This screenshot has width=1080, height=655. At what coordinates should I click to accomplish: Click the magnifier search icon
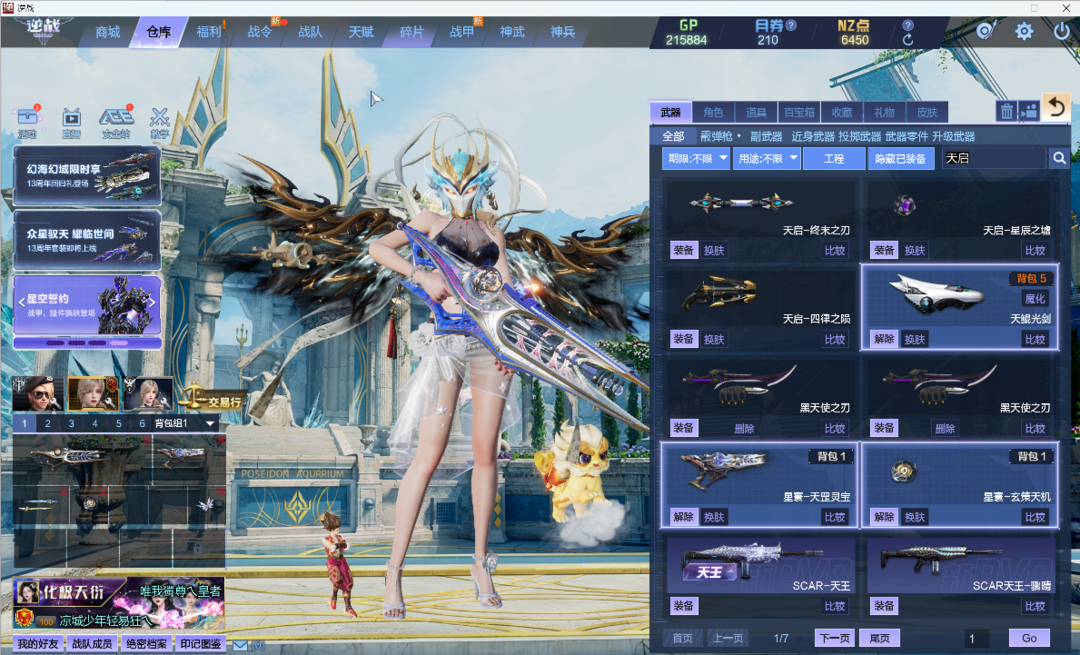pyautogui.click(x=1059, y=158)
